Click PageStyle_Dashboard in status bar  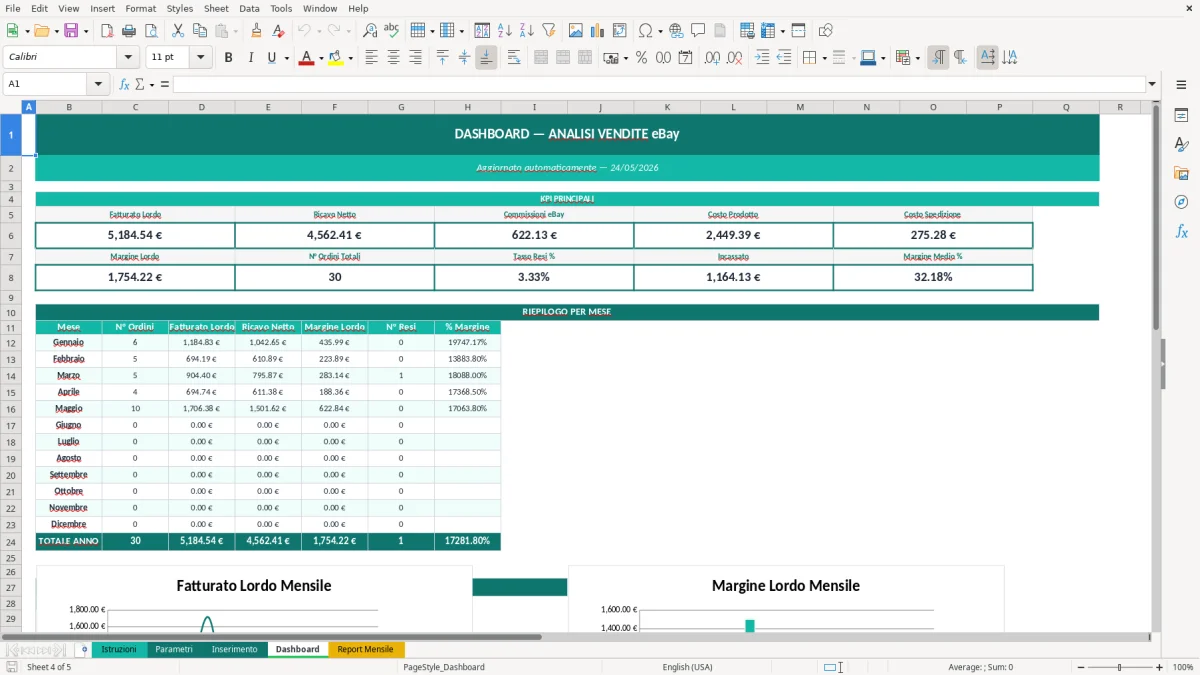444,667
